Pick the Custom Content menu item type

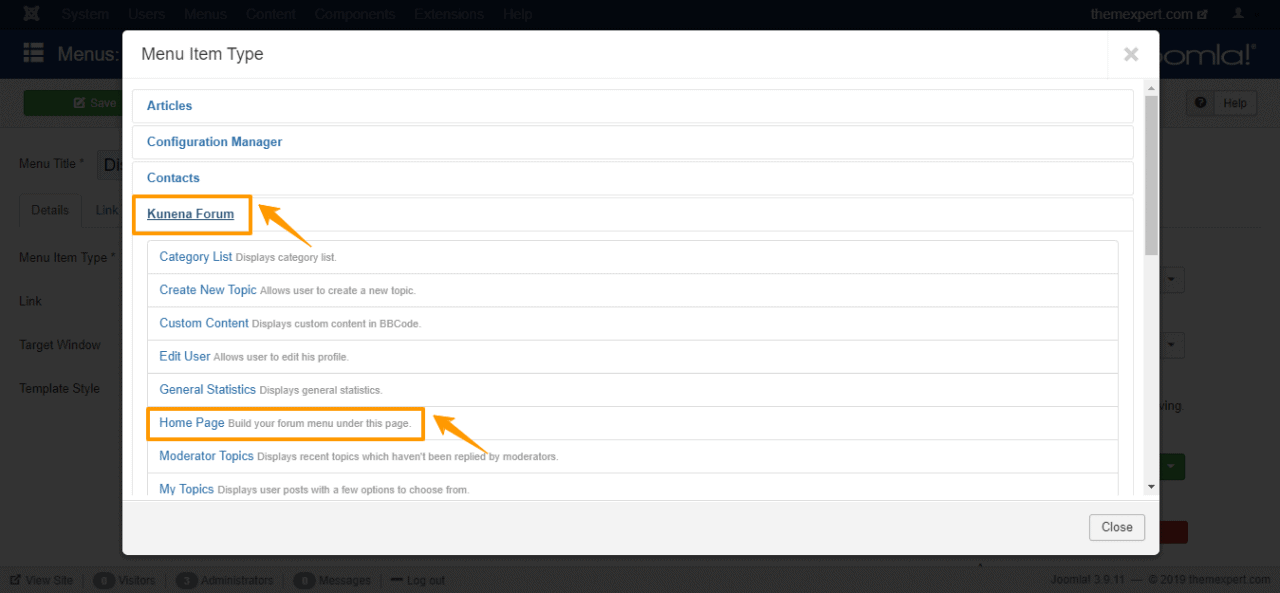pyautogui.click(x=204, y=323)
